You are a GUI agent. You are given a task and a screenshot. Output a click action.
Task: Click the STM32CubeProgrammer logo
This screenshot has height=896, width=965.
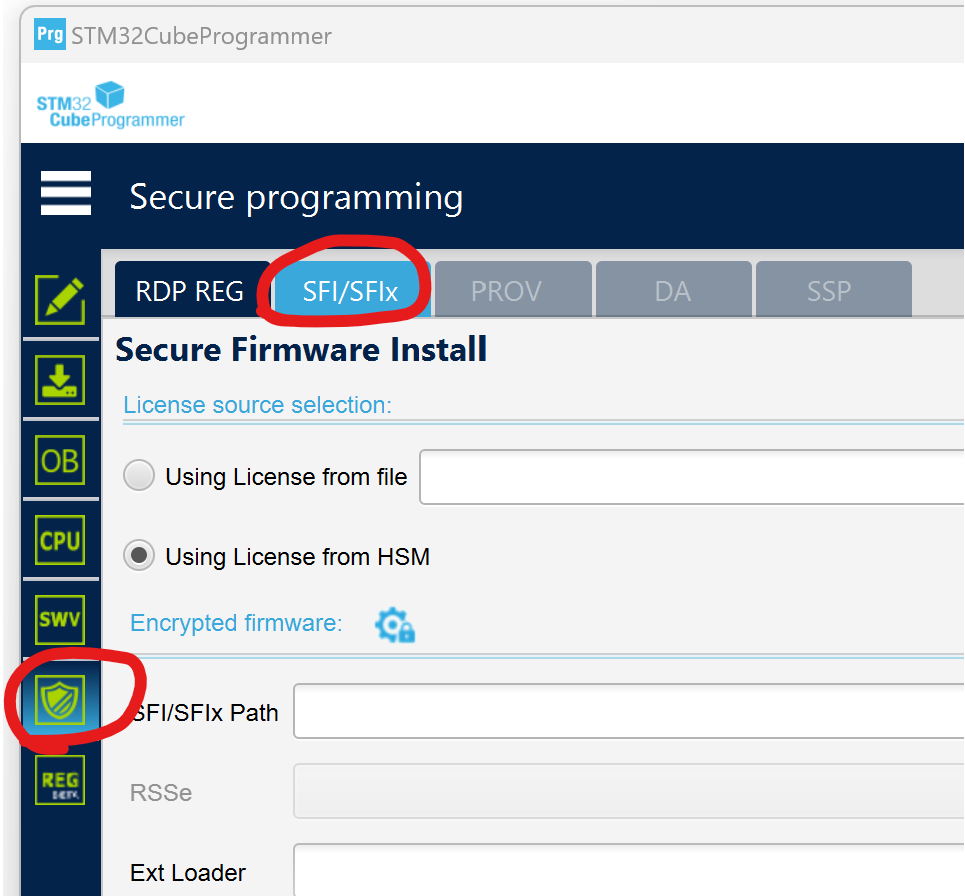(x=111, y=105)
